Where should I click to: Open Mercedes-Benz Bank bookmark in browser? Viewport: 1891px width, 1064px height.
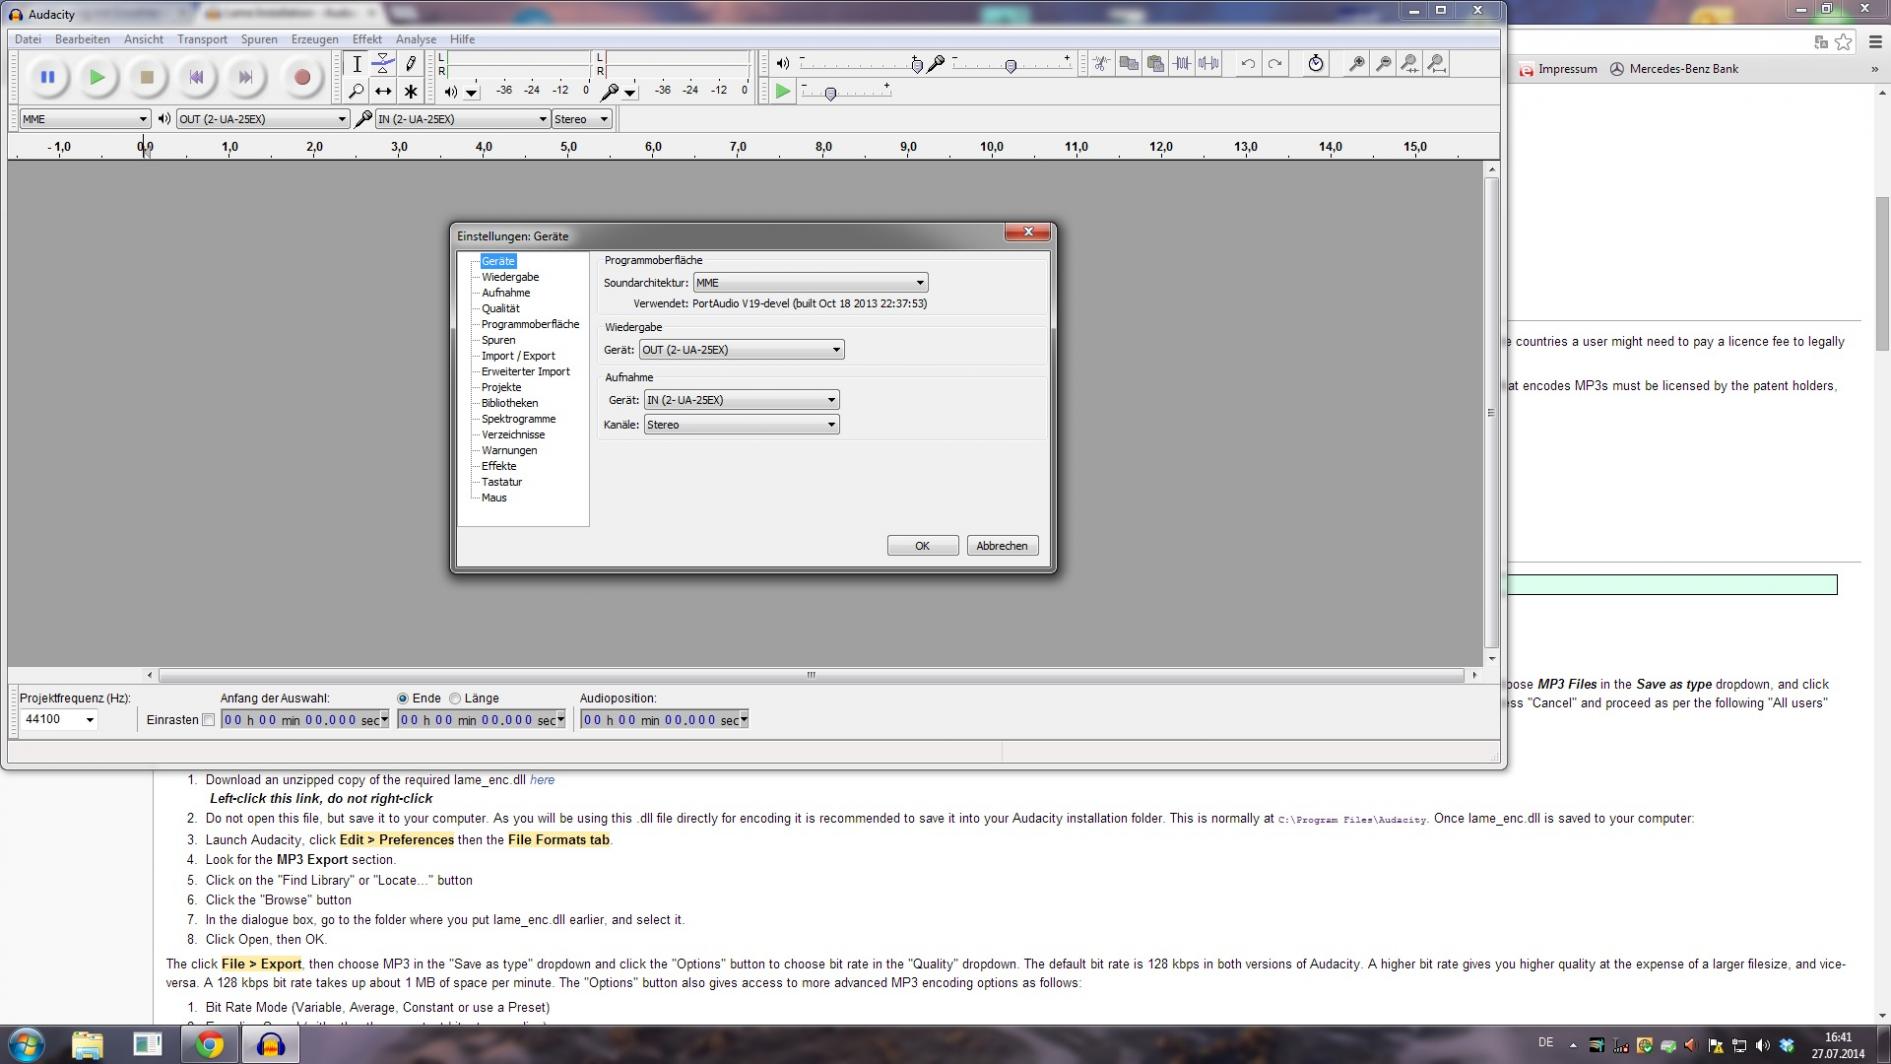pyautogui.click(x=1673, y=69)
